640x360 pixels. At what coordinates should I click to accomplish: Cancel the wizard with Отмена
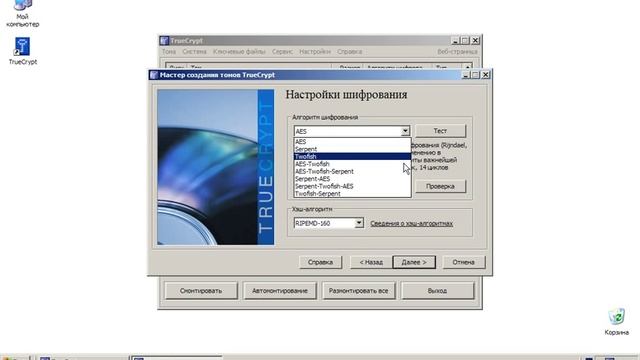click(x=463, y=262)
